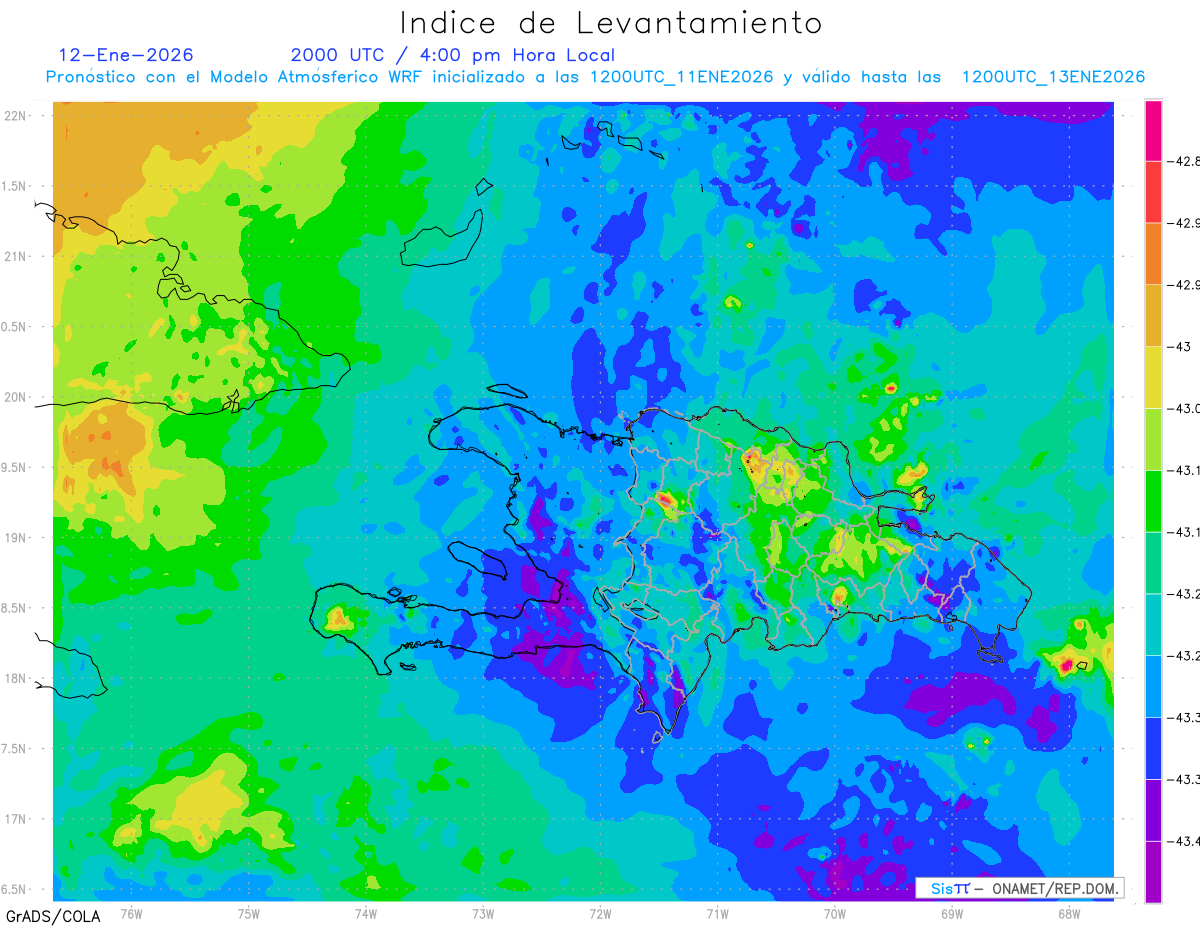1200x927 pixels.
Task: Click the title 'Indice de Levantamiento'
Action: click(x=611, y=22)
